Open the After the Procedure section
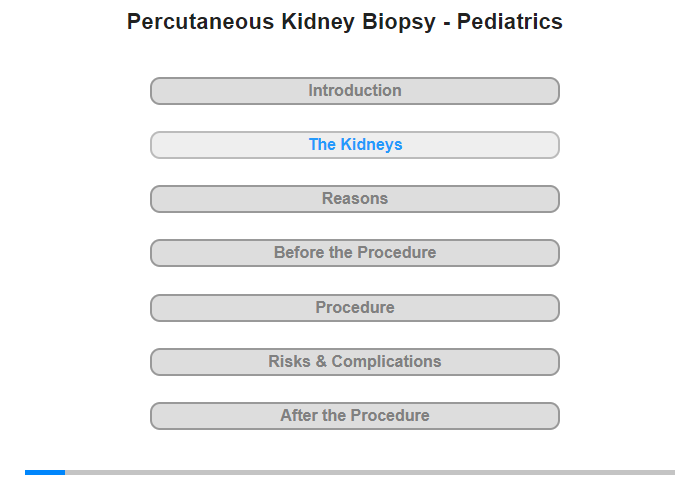The image size is (700, 480). pyautogui.click(x=355, y=416)
